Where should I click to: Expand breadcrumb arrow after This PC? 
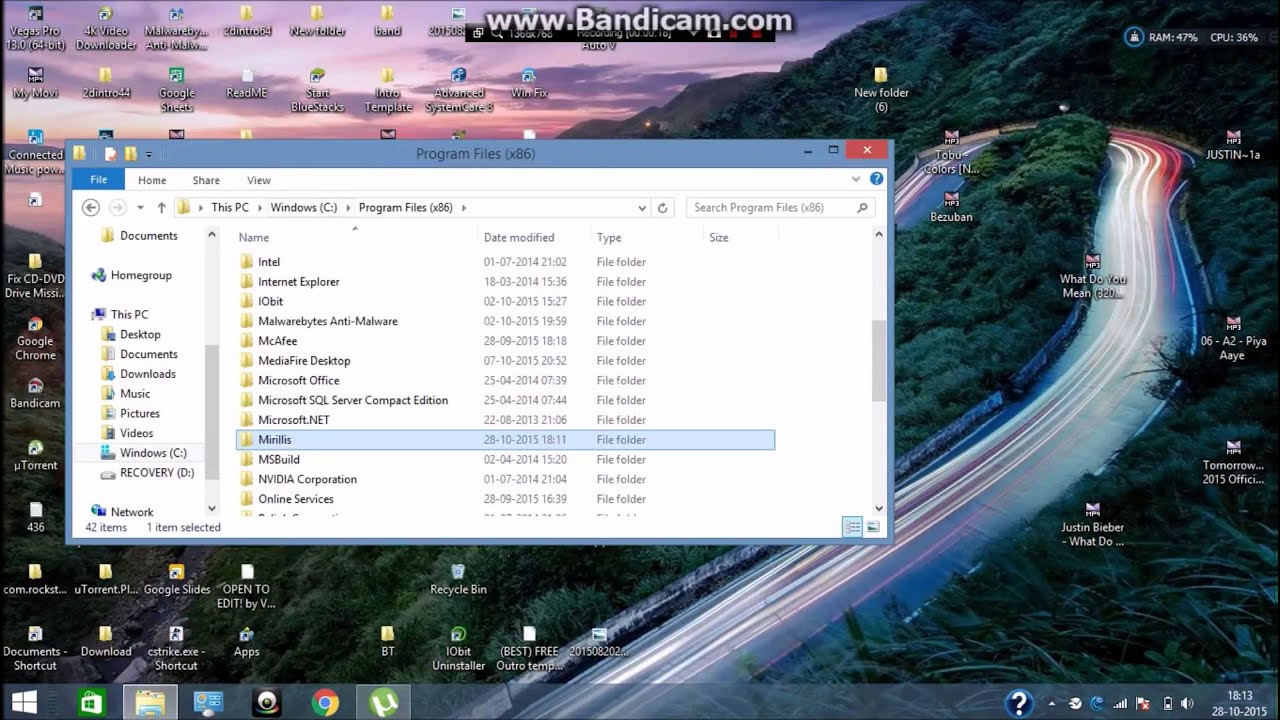click(260, 208)
